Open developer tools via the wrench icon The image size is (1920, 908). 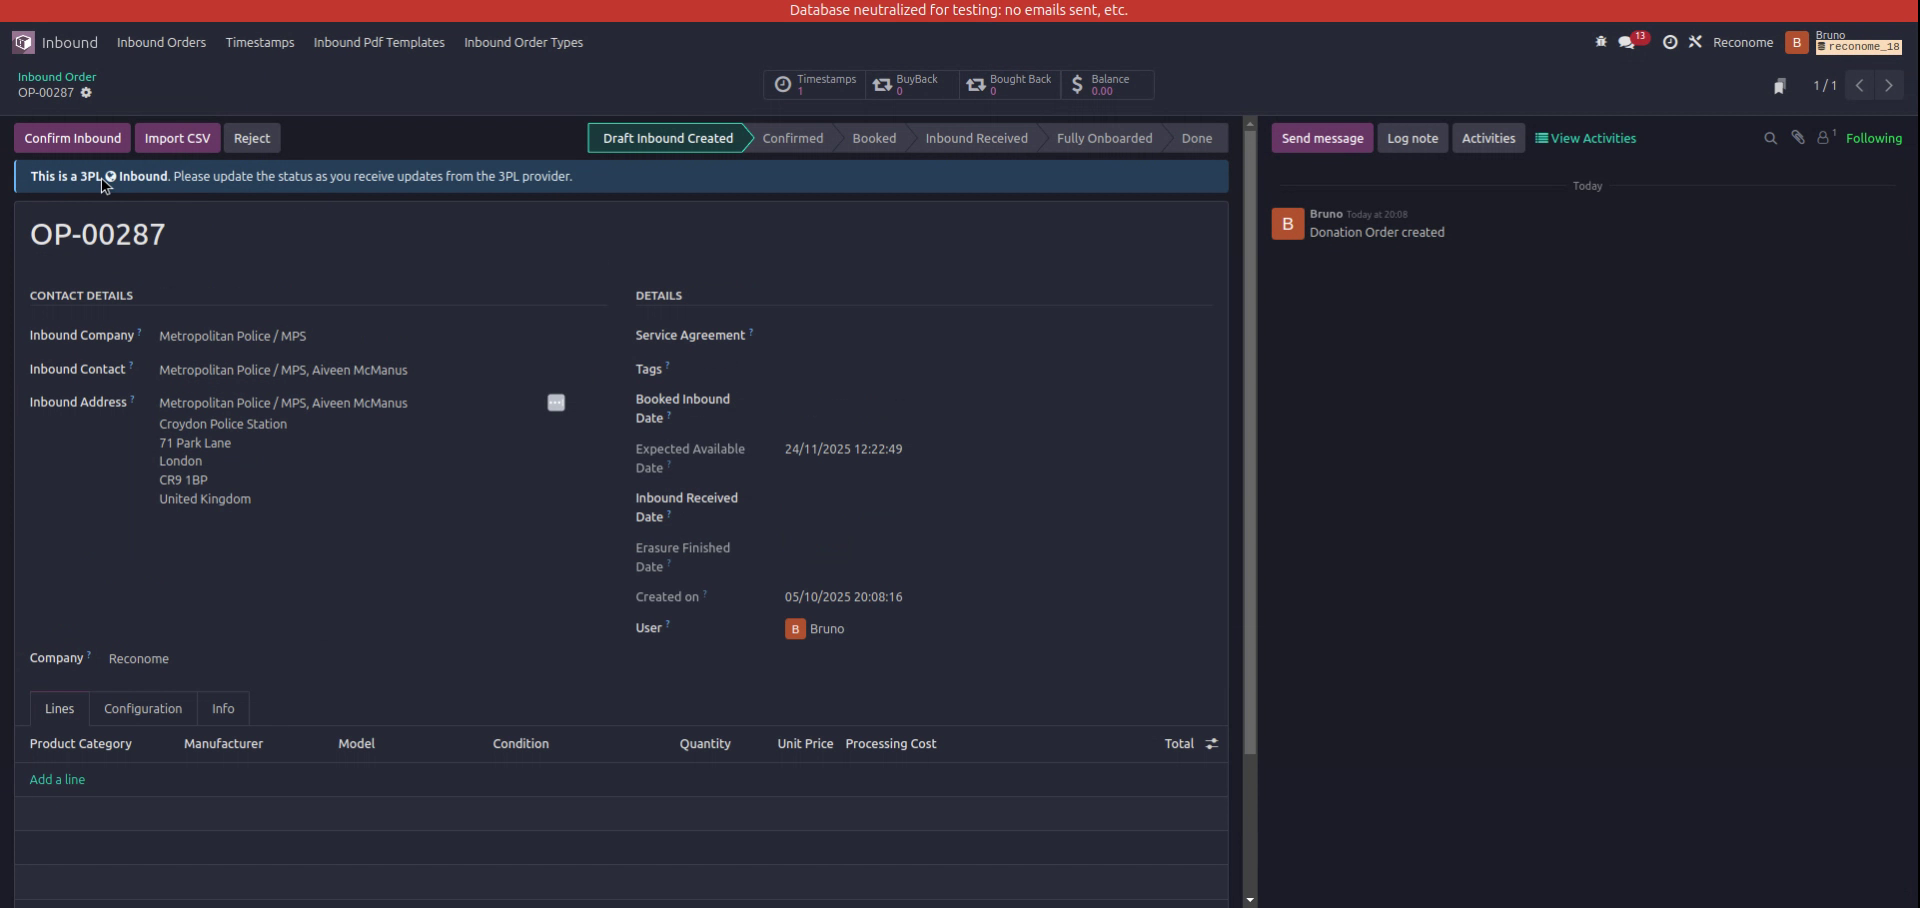1696,42
